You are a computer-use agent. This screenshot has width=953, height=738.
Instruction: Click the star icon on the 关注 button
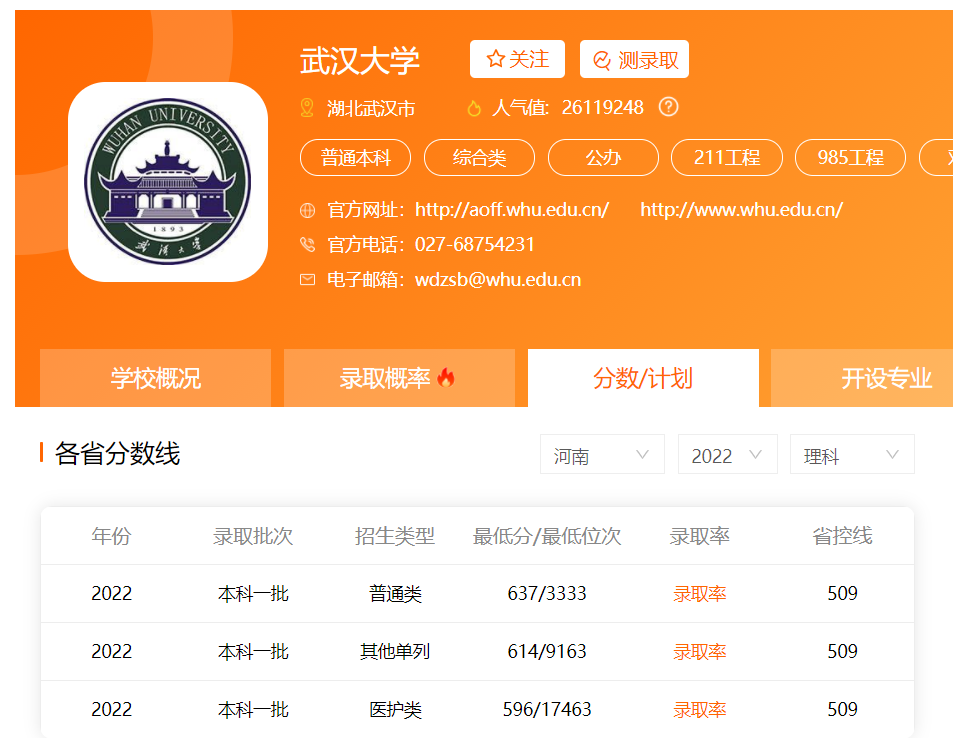[x=495, y=59]
